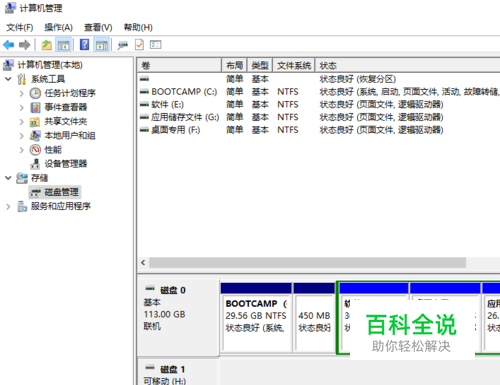Select the 450 MB partition block
Viewport: 500px width, 385px height.
pos(314,317)
